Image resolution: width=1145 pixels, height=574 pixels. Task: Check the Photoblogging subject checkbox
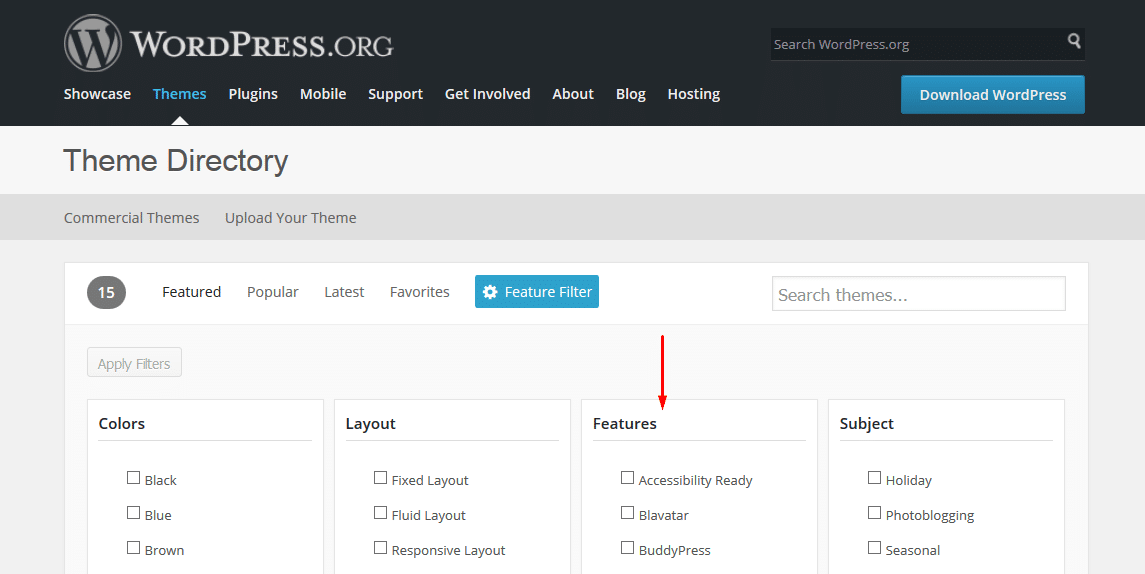tap(874, 513)
